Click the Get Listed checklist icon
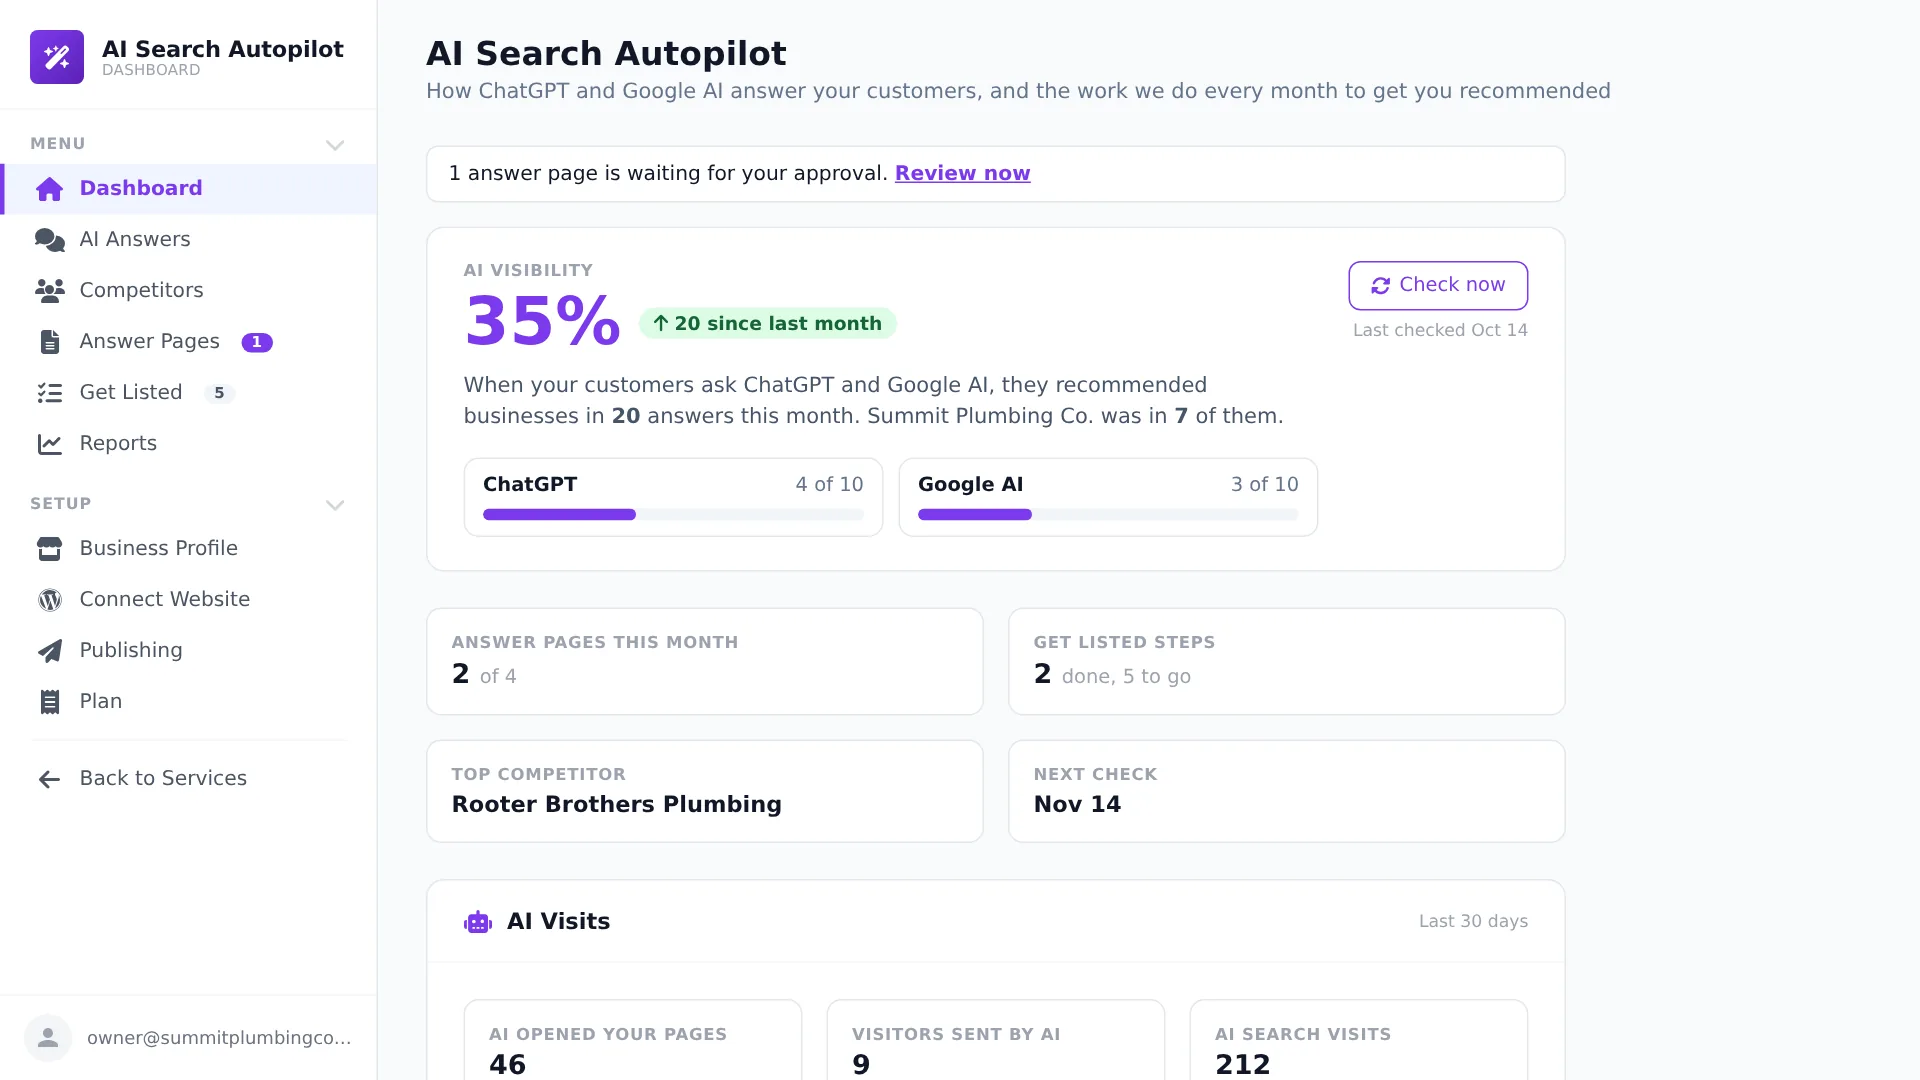 49,393
